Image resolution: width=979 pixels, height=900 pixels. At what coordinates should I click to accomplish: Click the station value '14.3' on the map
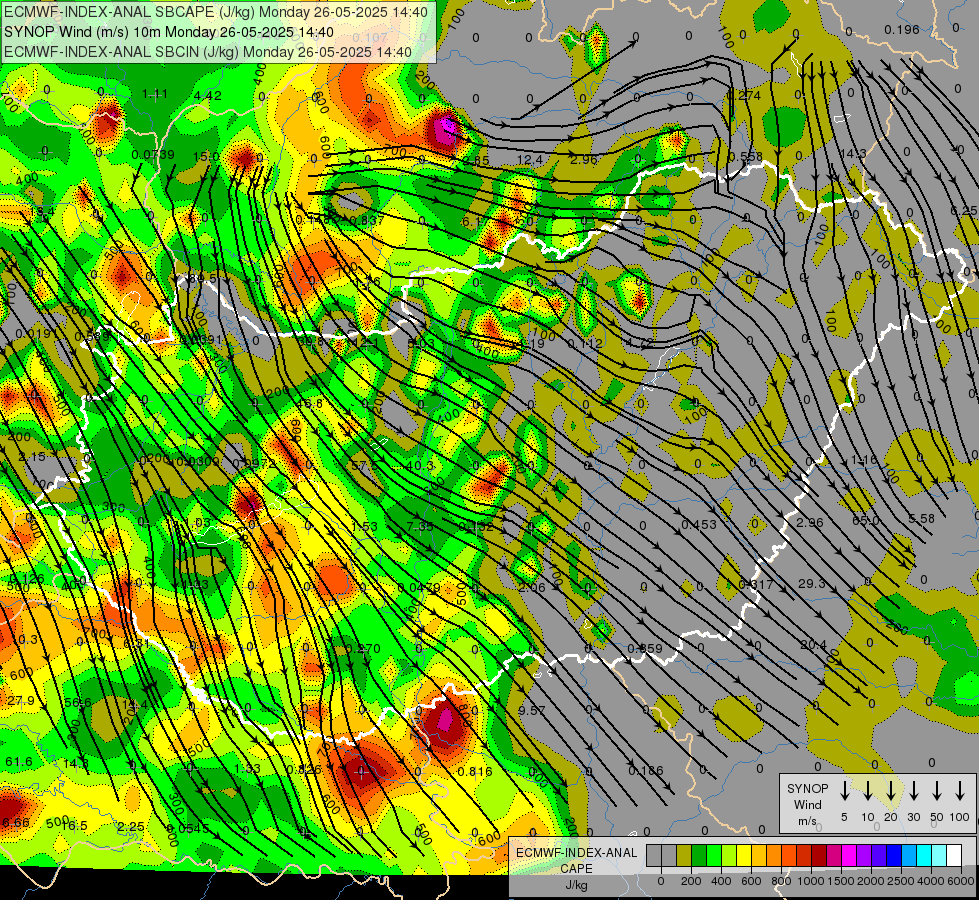coord(853,154)
